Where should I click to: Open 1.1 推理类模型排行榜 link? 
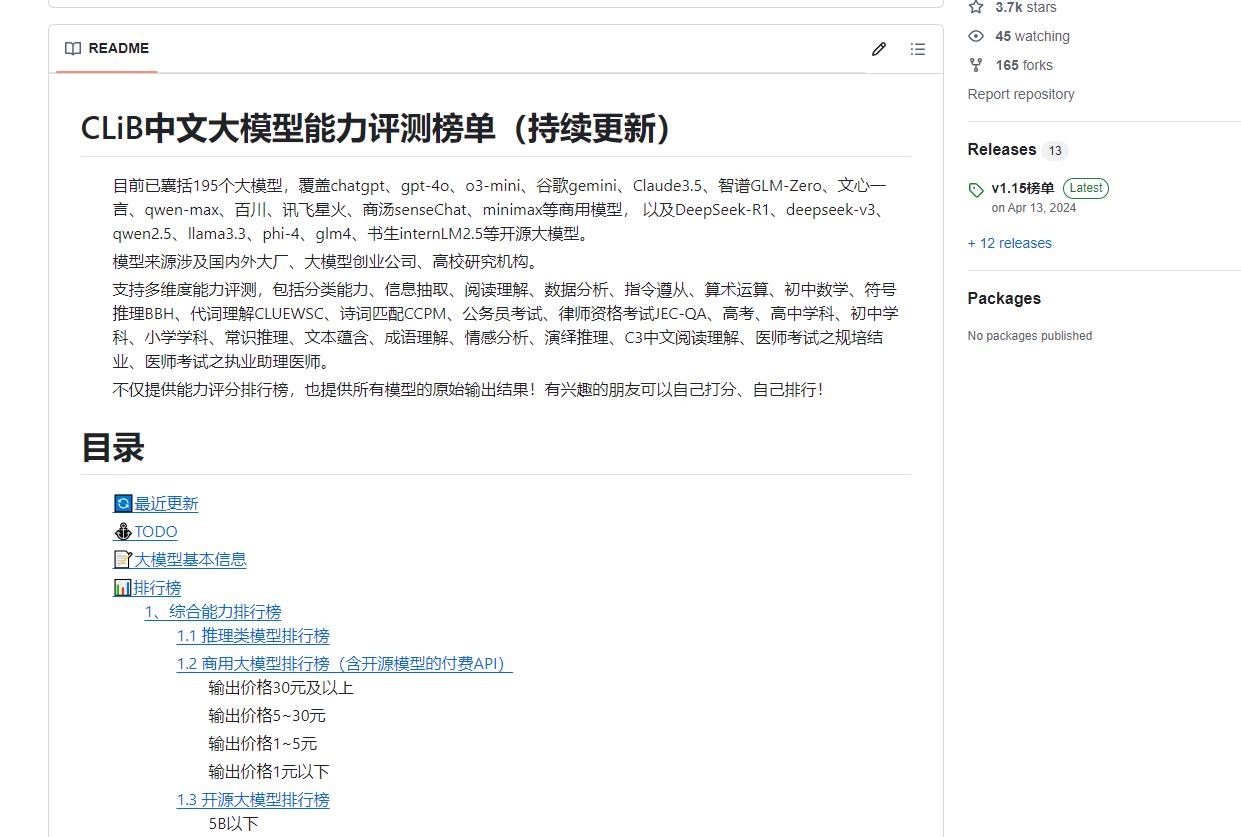click(x=253, y=635)
